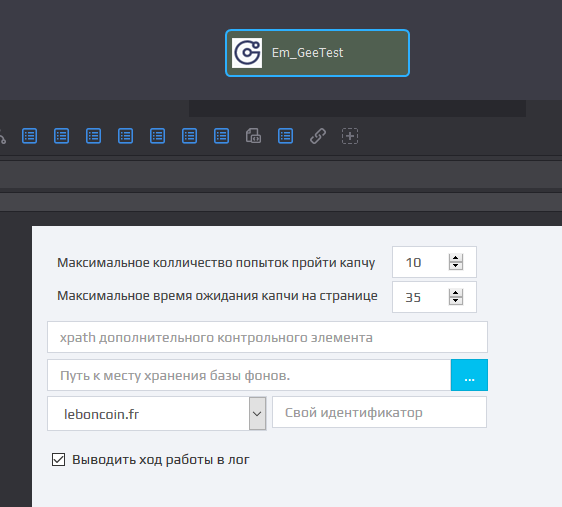Click the 'Путь к месту хранения базы фонов' field
The height and width of the screenshot is (507, 562).
(249, 375)
